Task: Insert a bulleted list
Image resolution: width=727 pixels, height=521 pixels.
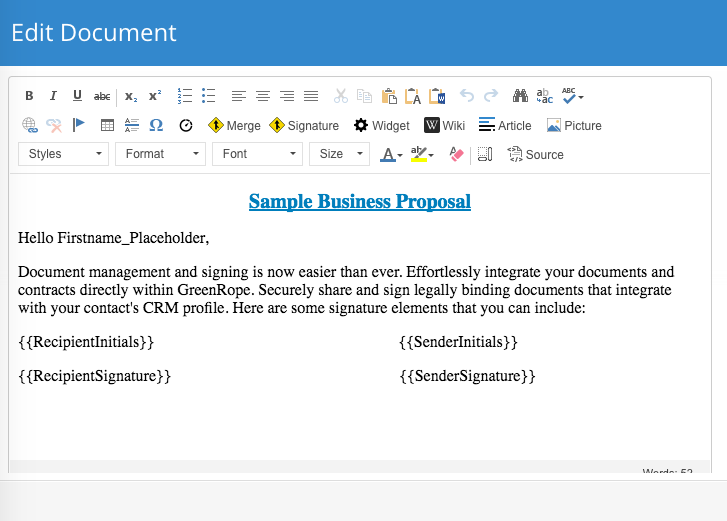Action: (x=209, y=96)
